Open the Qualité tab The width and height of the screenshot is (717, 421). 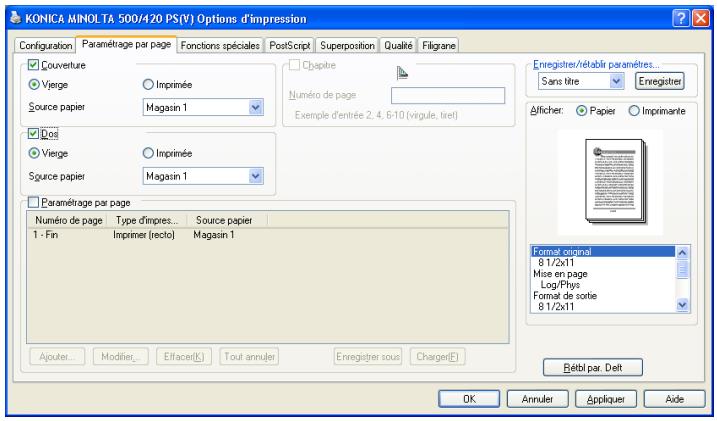(x=398, y=46)
